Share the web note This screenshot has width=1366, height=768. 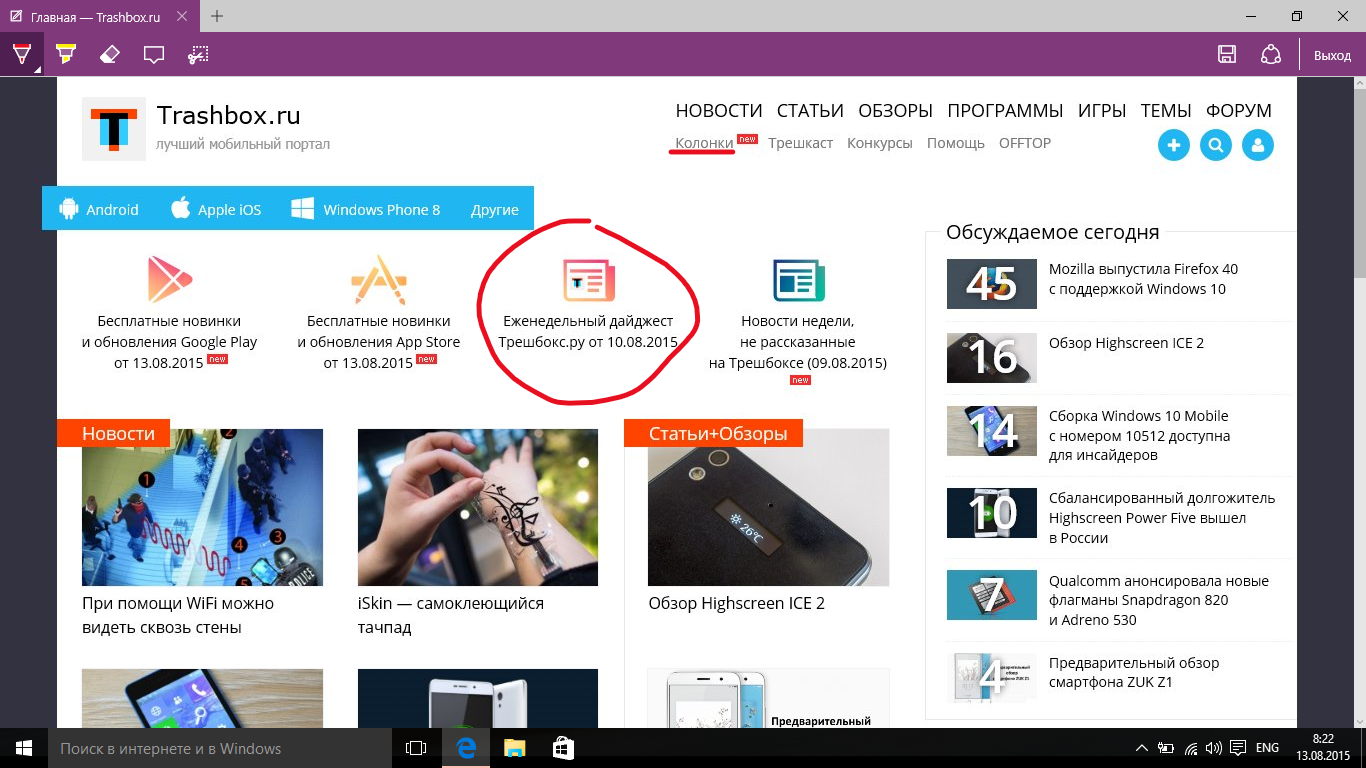click(1270, 55)
